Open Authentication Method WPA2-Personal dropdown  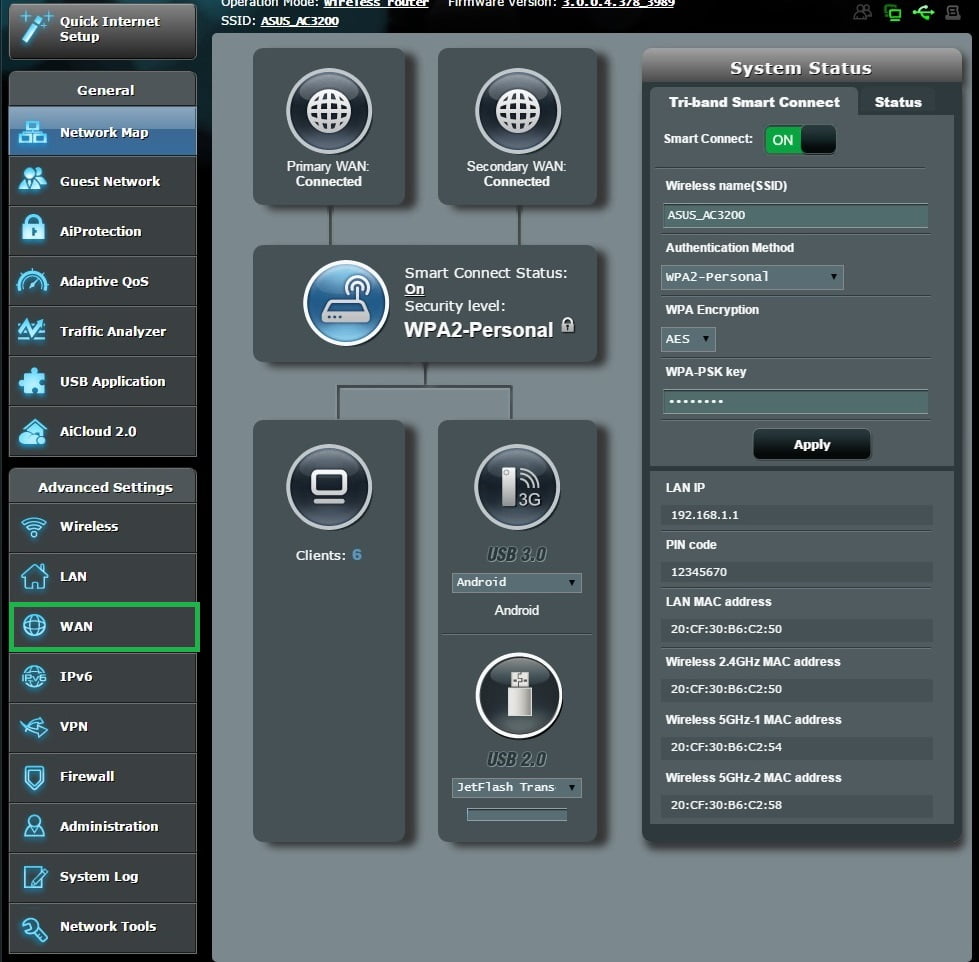point(752,277)
